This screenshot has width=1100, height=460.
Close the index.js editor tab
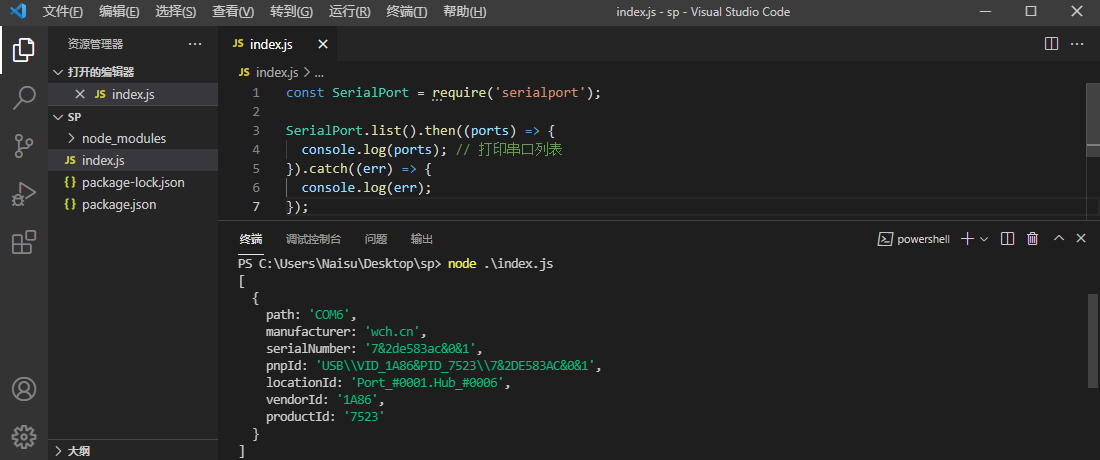click(323, 44)
